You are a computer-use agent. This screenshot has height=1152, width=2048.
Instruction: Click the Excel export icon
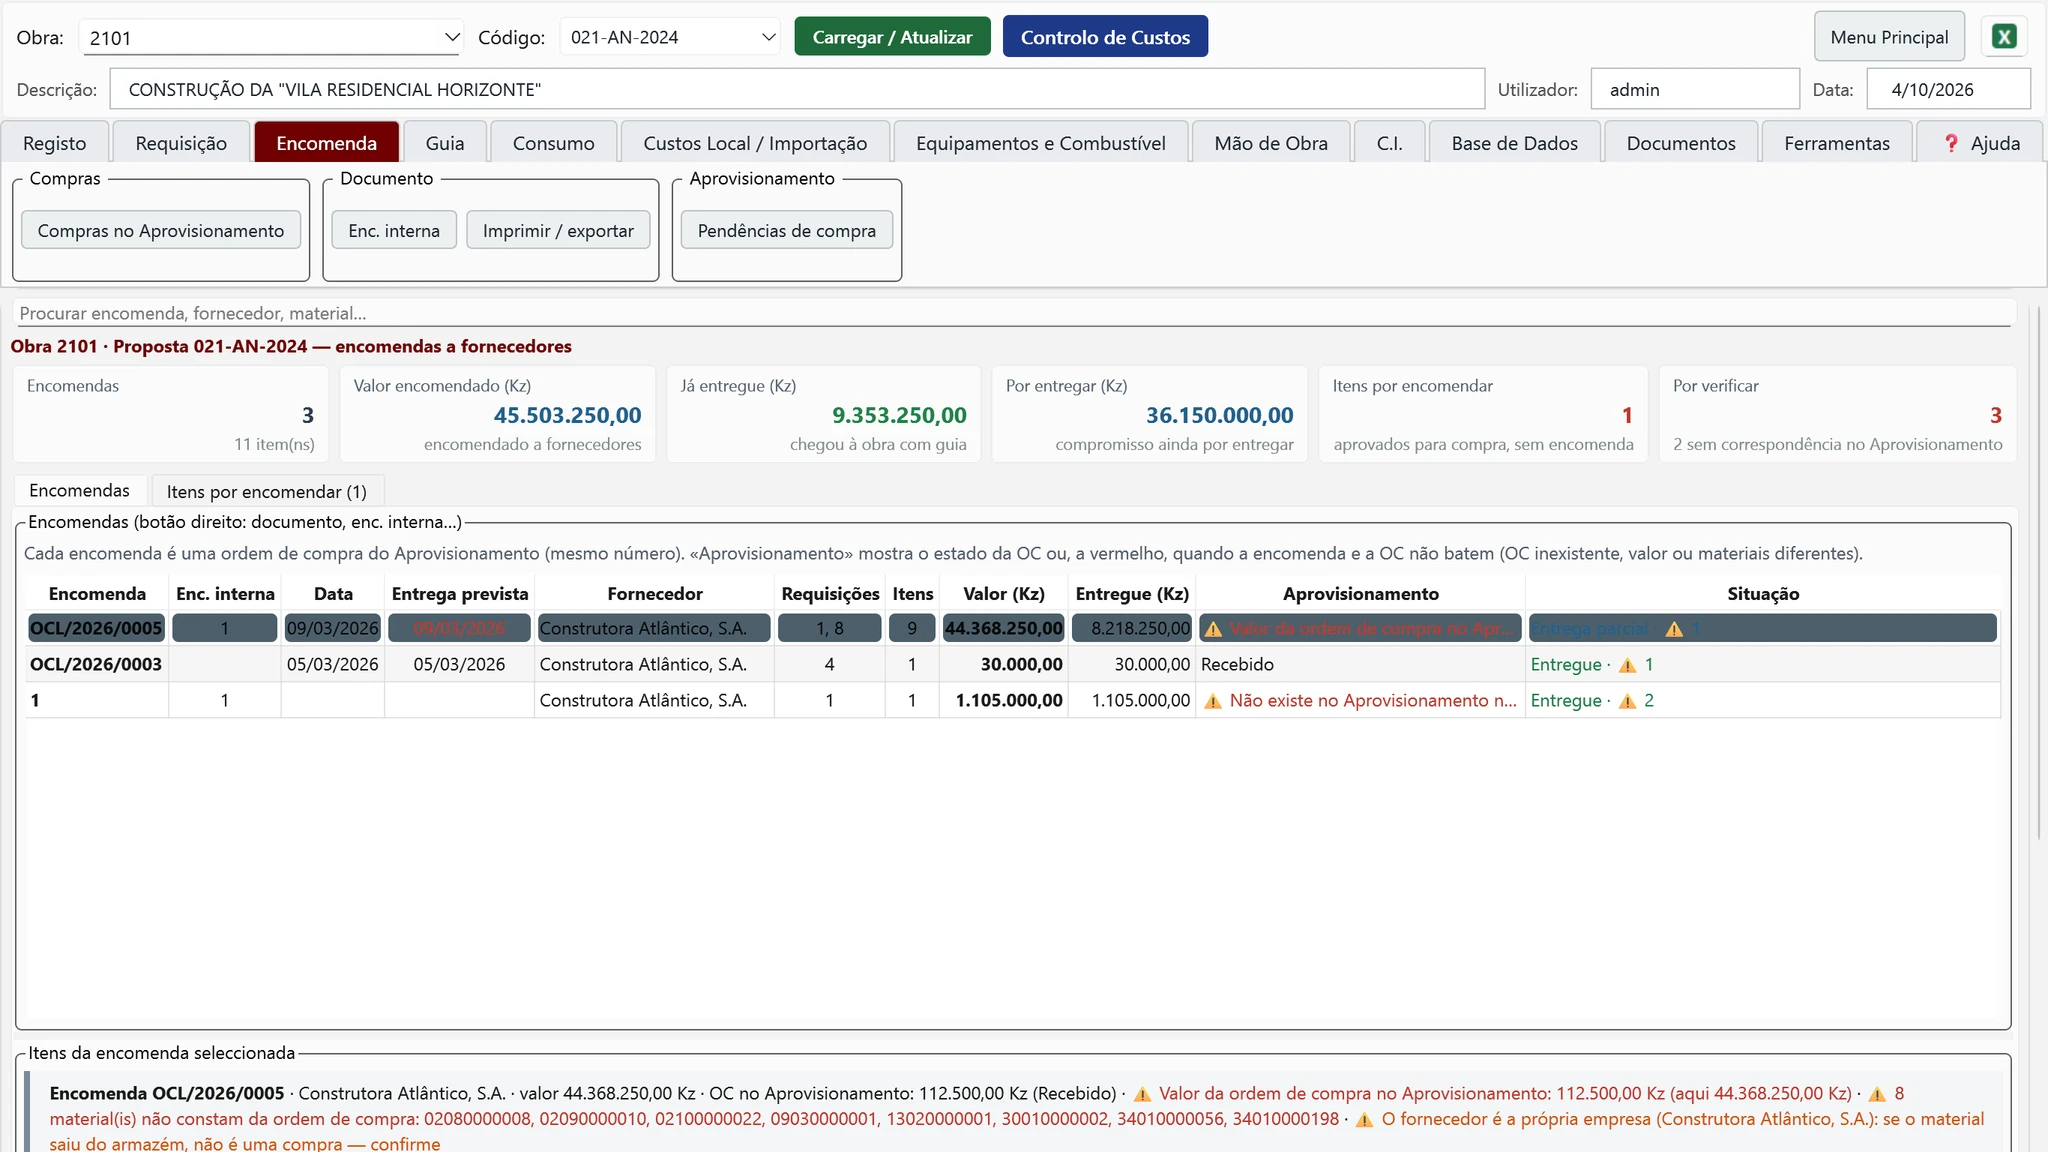[2003, 37]
